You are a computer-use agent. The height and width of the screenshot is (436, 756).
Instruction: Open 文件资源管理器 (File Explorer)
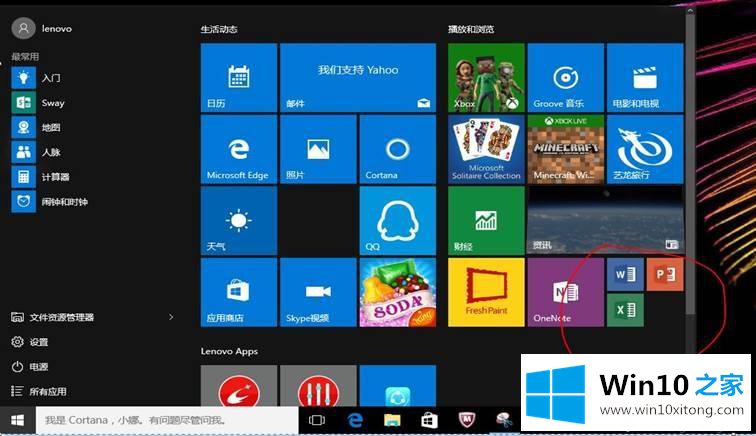53,317
